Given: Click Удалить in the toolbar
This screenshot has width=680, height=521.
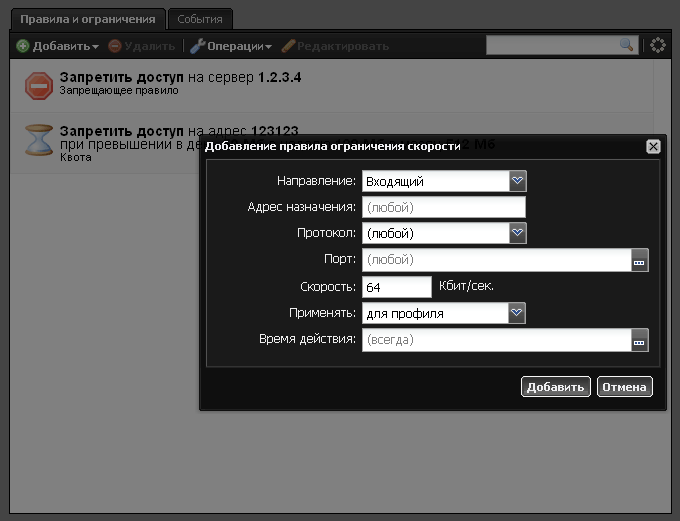Looking at the screenshot, I should click(141, 46).
